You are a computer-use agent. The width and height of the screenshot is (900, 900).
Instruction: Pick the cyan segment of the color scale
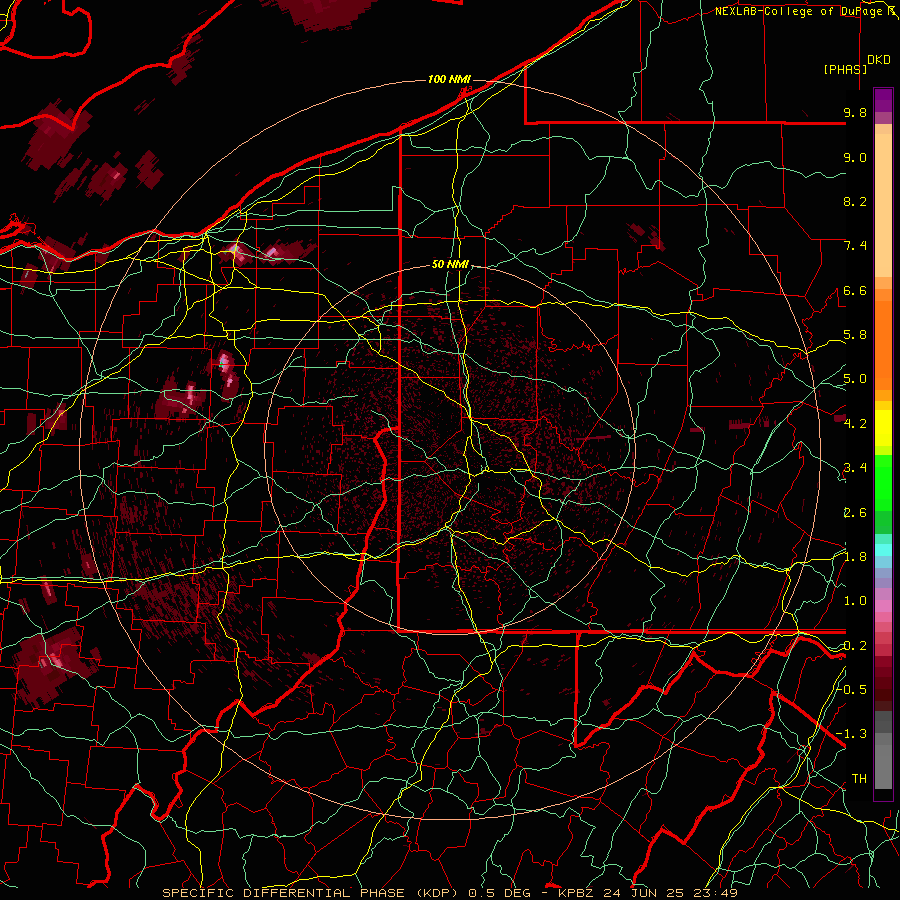click(883, 550)
